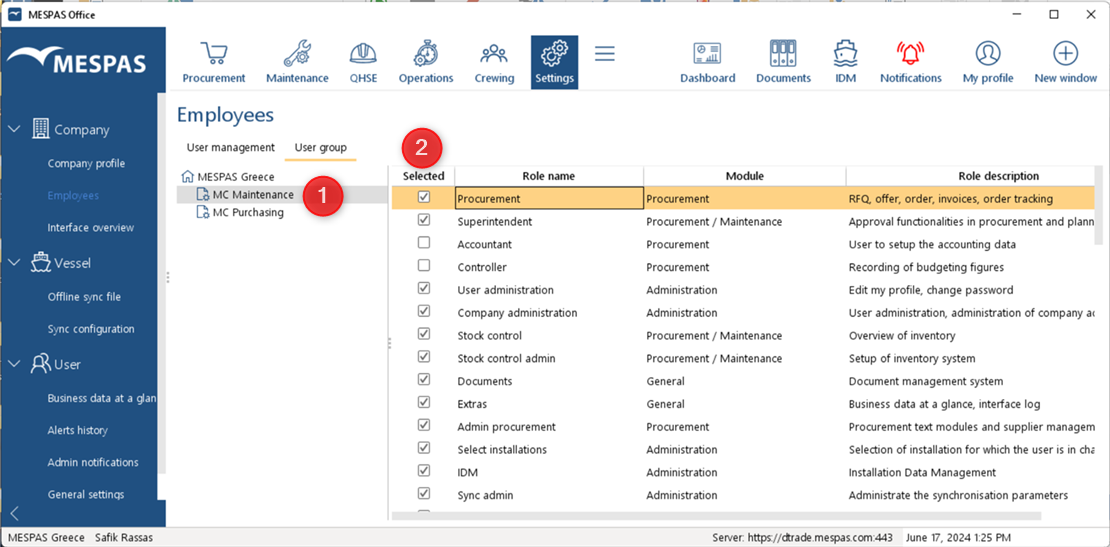Open Interface overview
The height and width of the screenshot is (547, 1110).
pyautogui.click(x=91, y=228)
